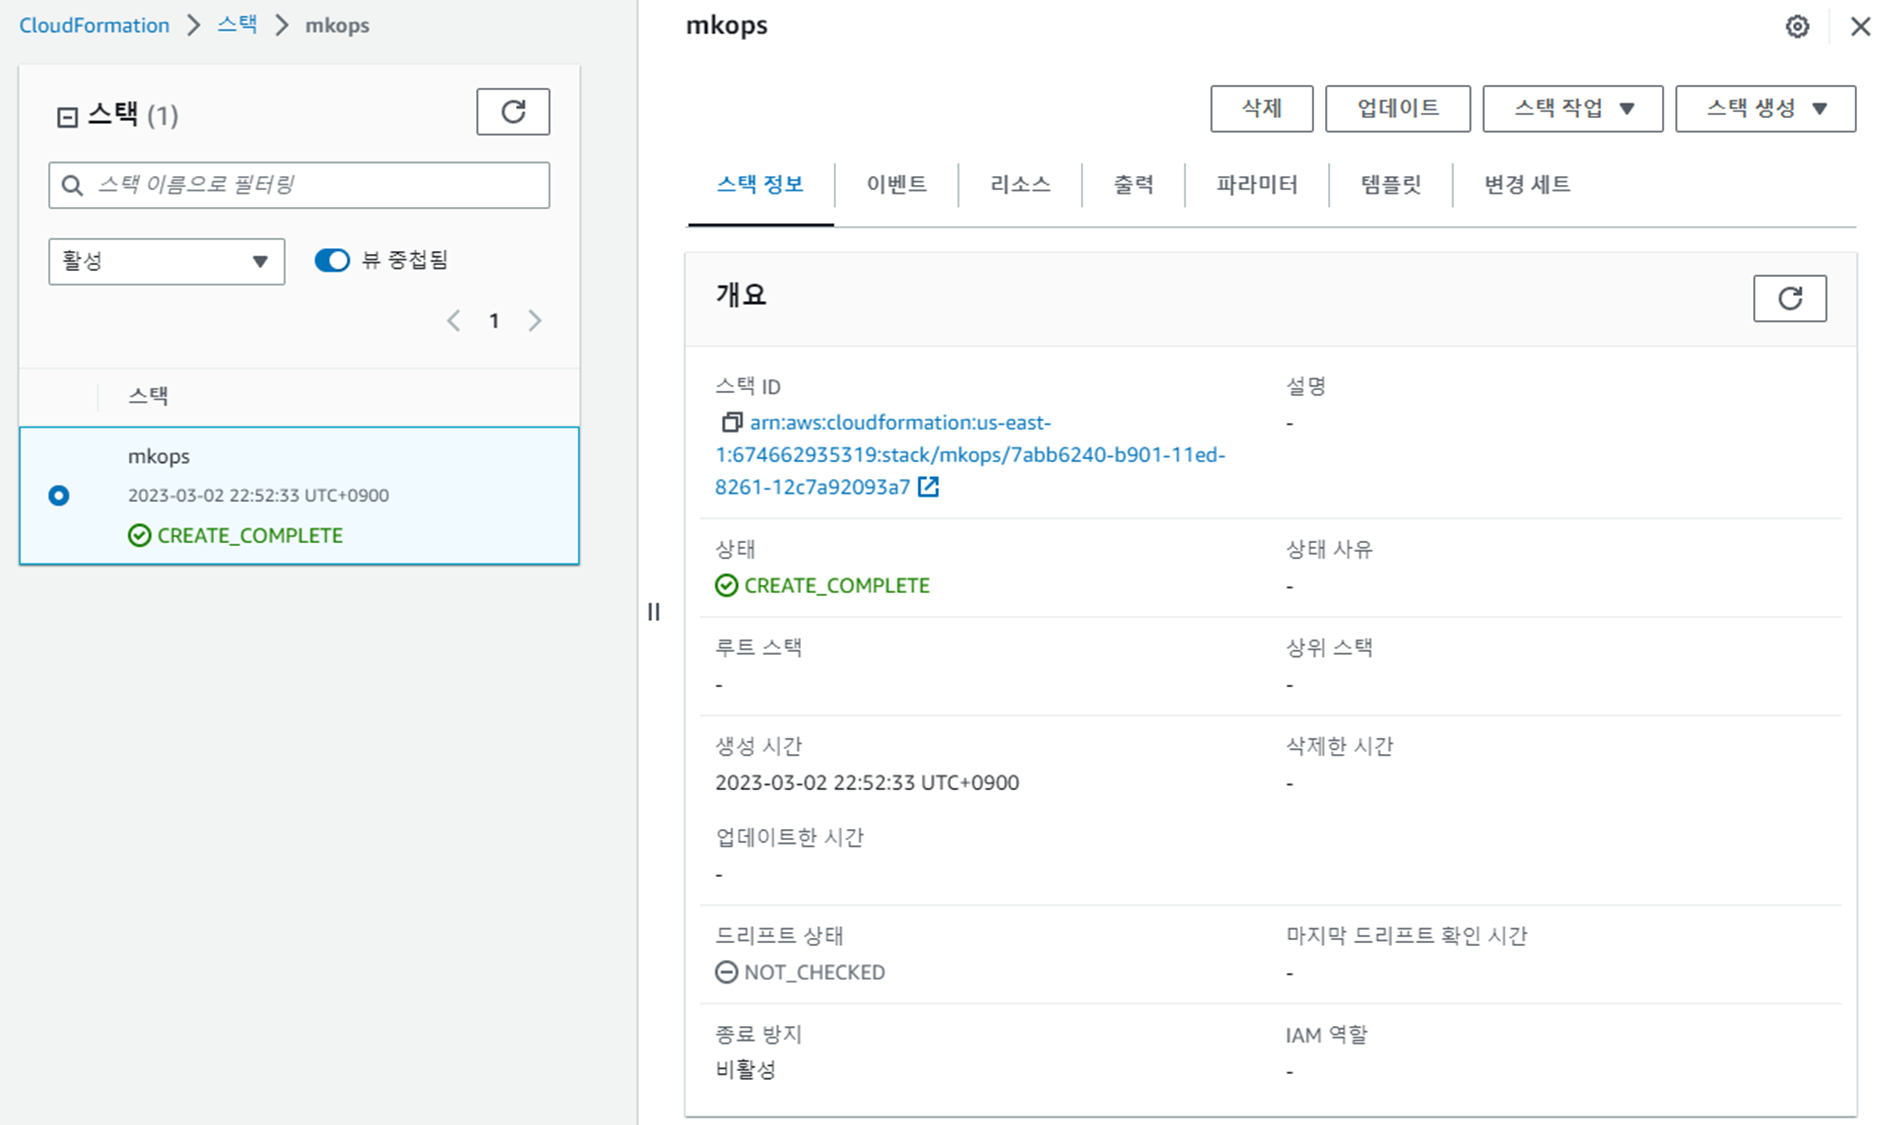The width and height of the screenshot is (1886, 1125).
Task: Go to next page of stacks
Action: click(x=535, y=321)
